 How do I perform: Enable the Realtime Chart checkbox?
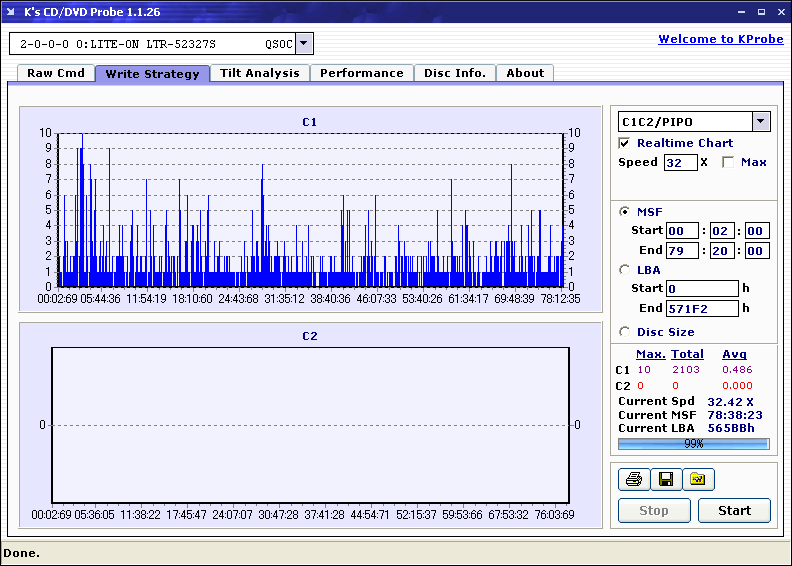pos(625,143)
